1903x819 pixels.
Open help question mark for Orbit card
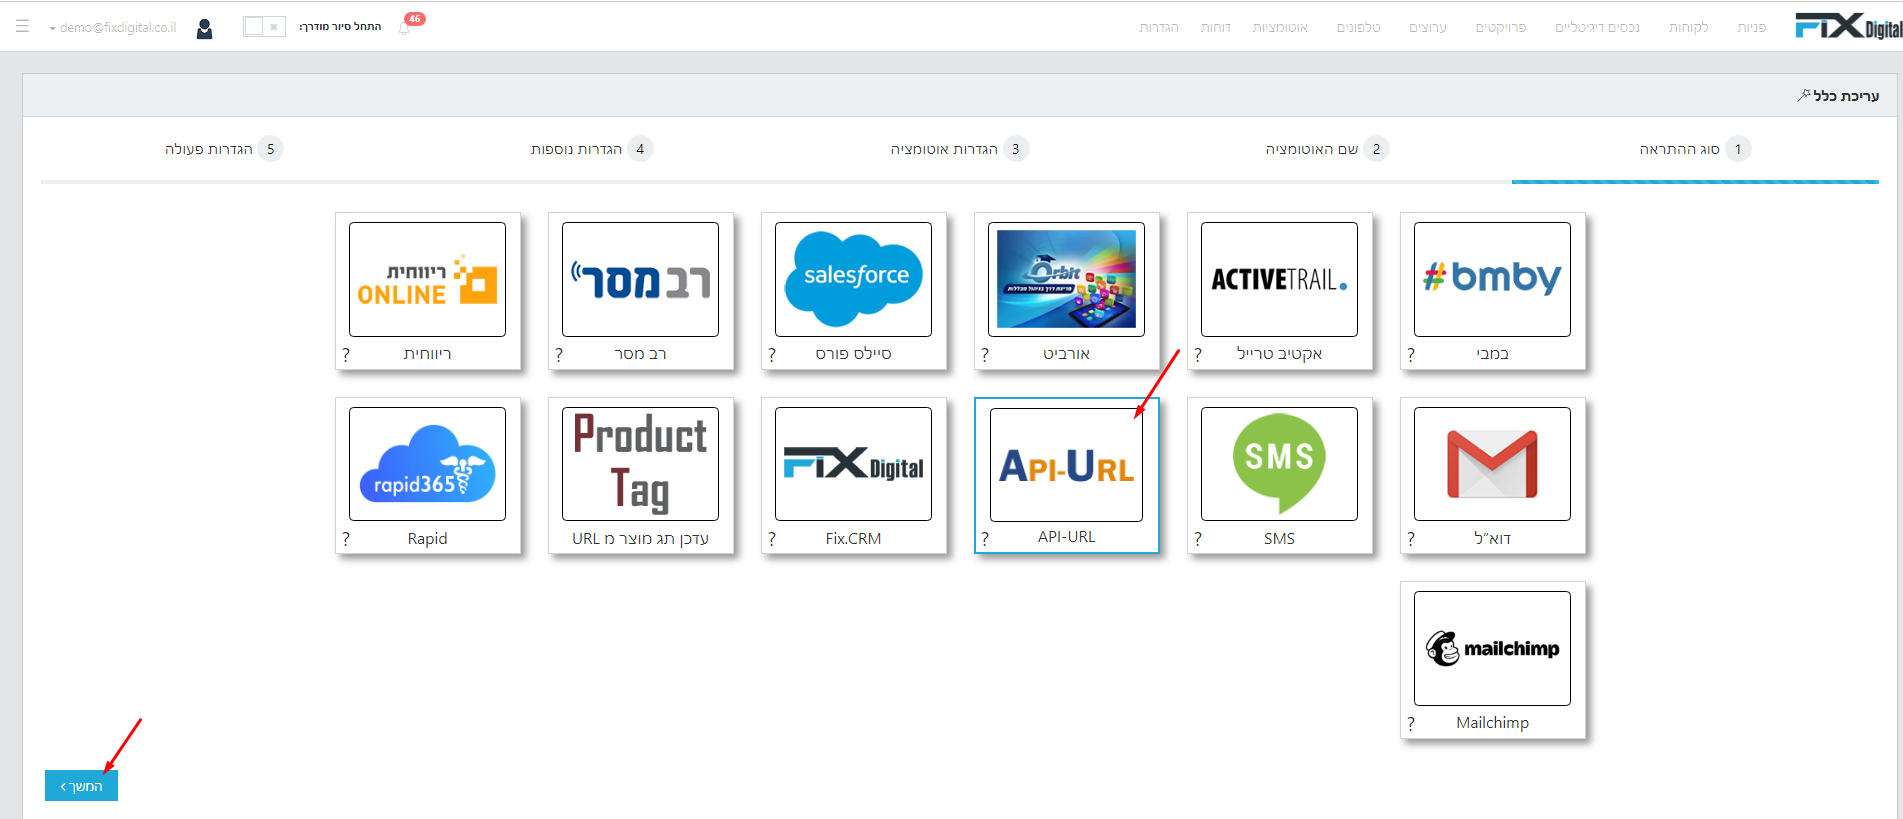pyautogui.click(x=985, y=354)
